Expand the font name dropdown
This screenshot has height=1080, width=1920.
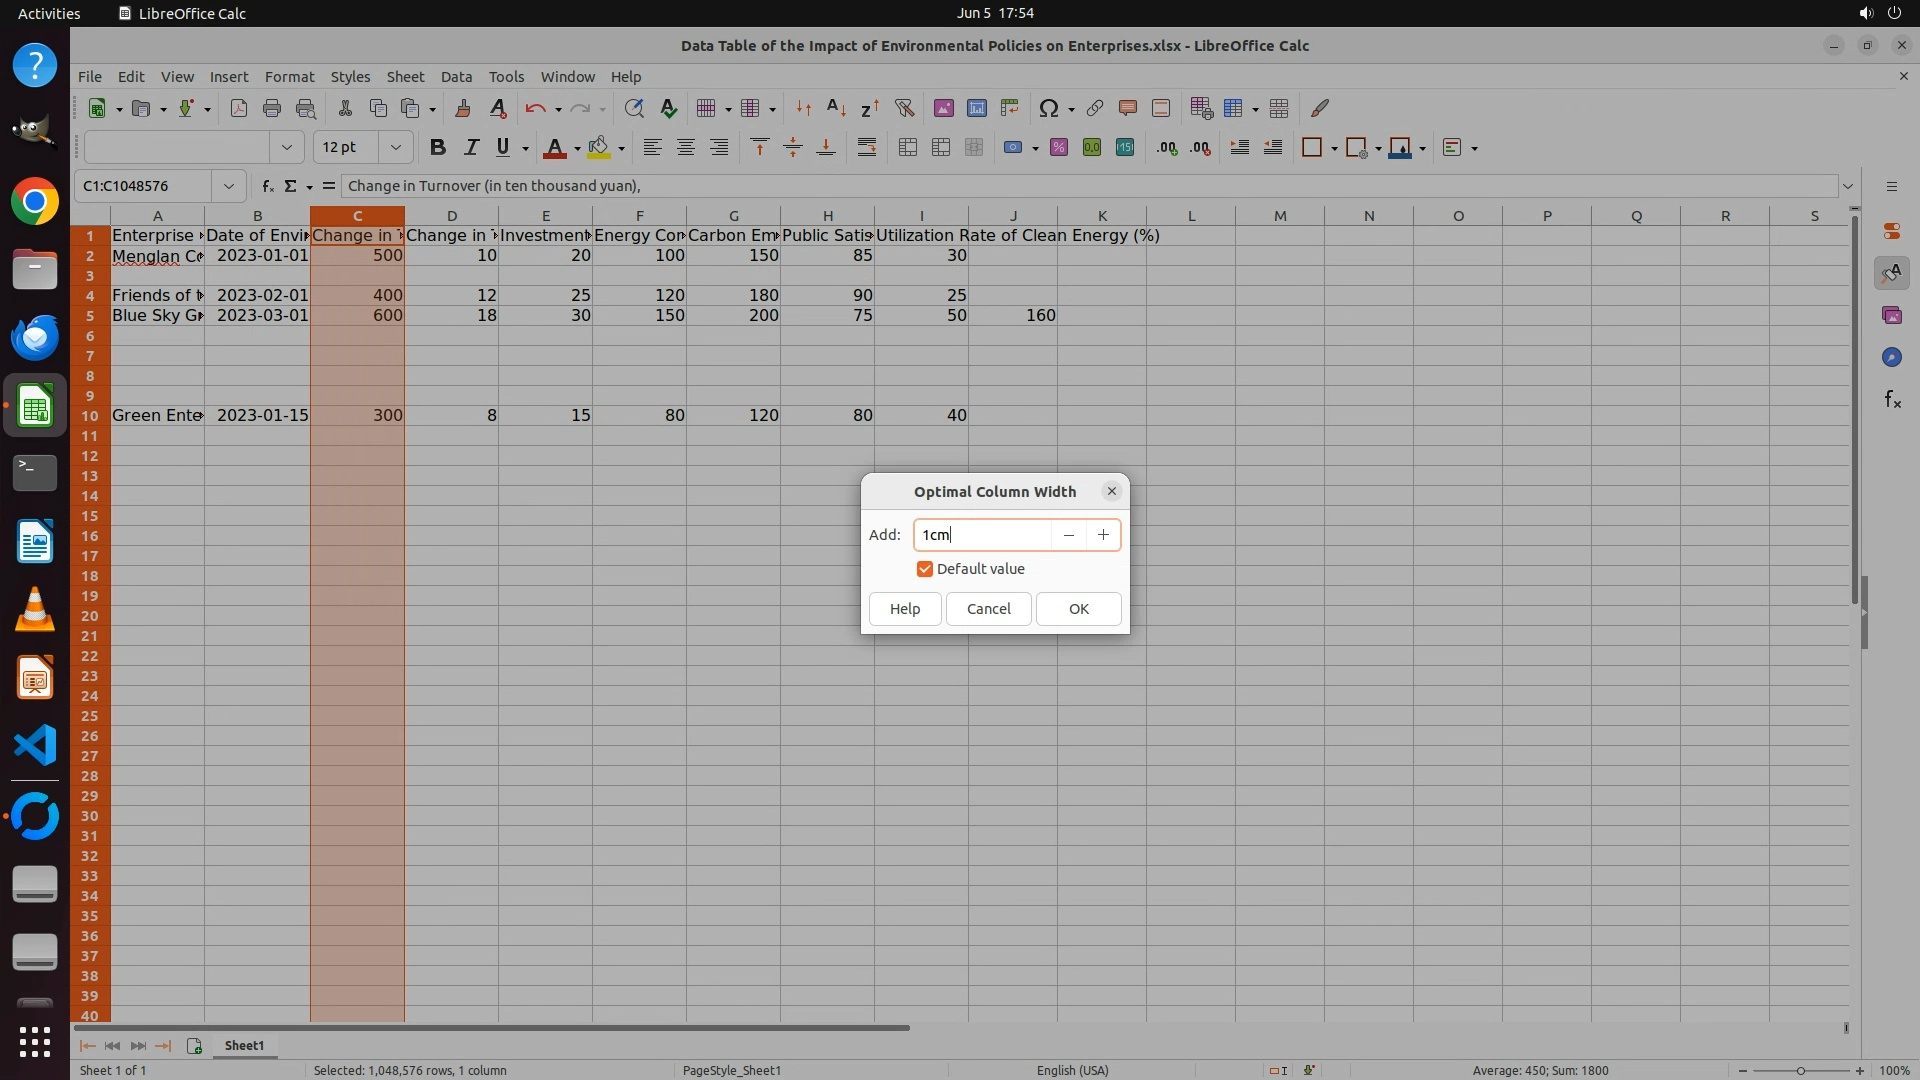287,148
